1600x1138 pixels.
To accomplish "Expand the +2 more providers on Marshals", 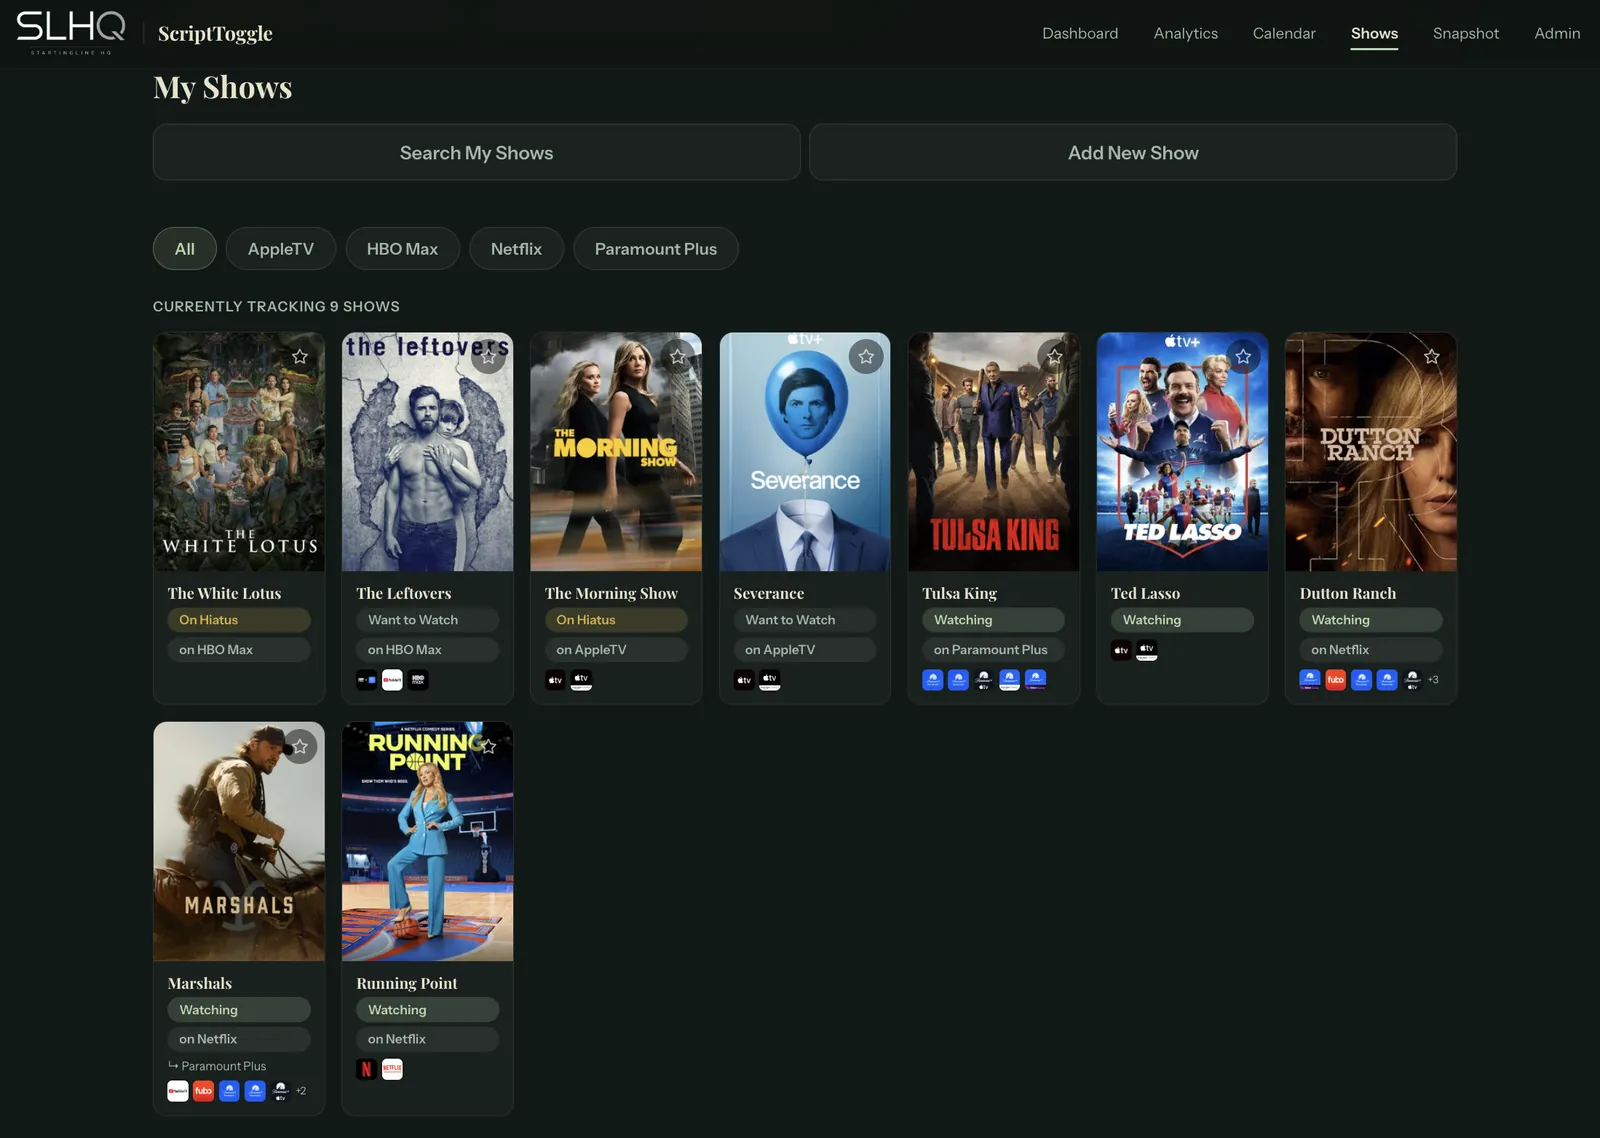I will (x=301, y=1091).
